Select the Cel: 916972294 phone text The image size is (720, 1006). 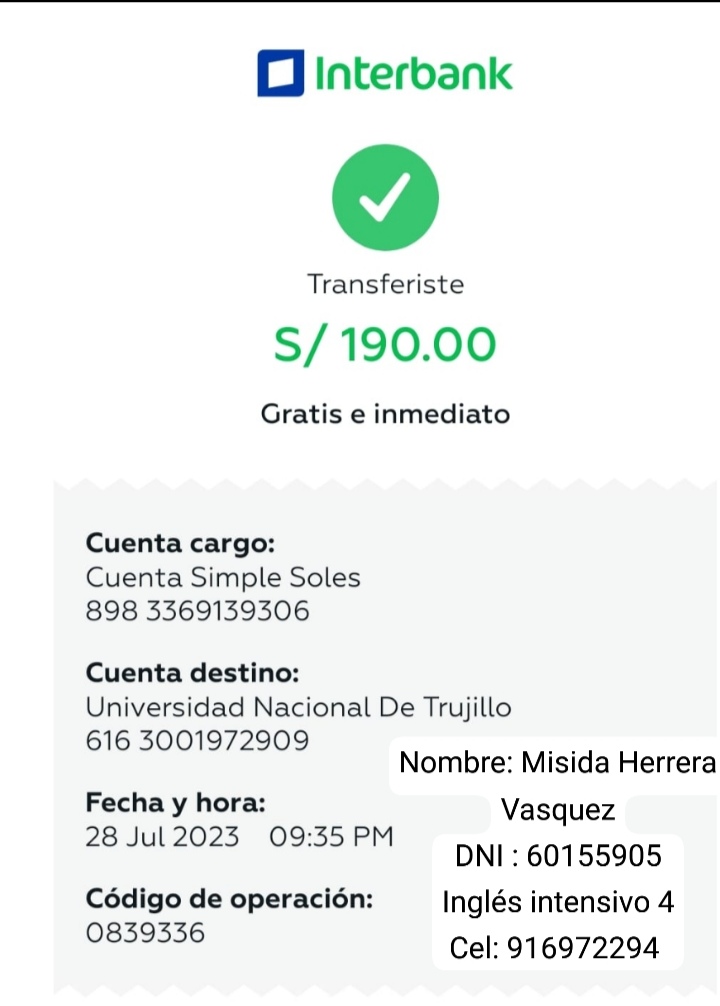[x=554, y=947]
